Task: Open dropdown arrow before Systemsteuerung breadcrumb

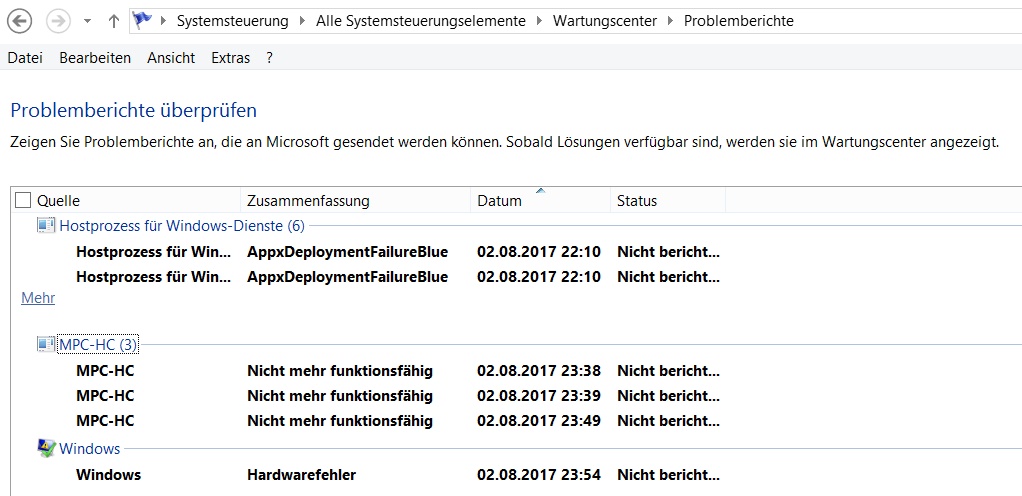Action: point(162,22)
